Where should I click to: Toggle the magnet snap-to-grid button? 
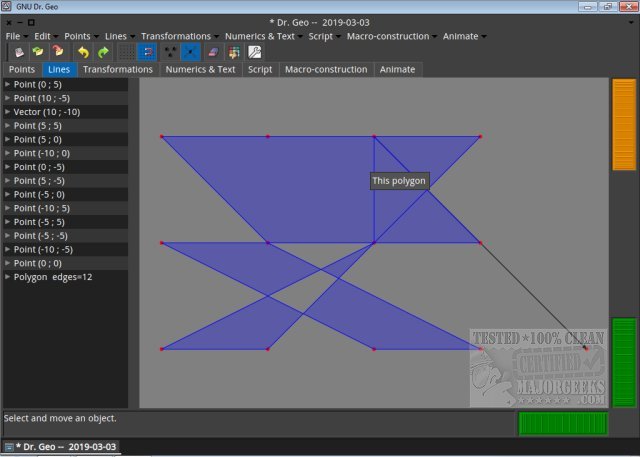pyautogui.click(x=147, y=51)
